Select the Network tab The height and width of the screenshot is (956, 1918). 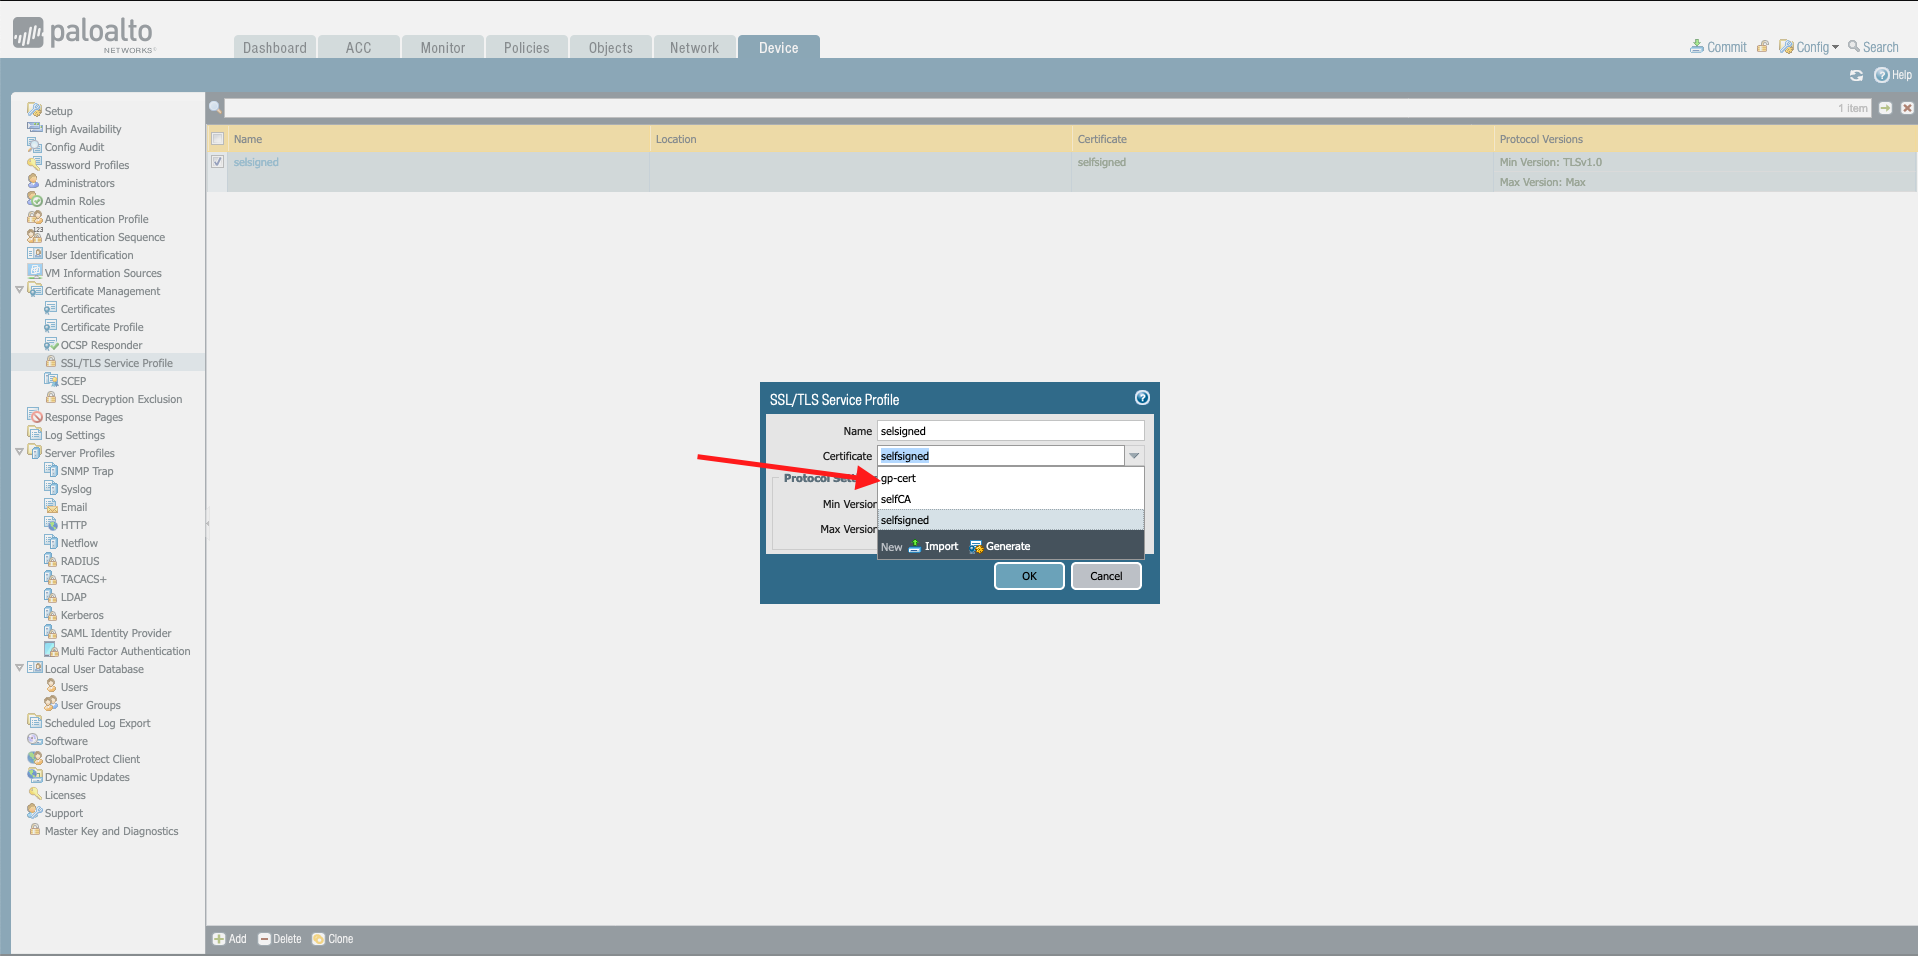coord(695,47)
